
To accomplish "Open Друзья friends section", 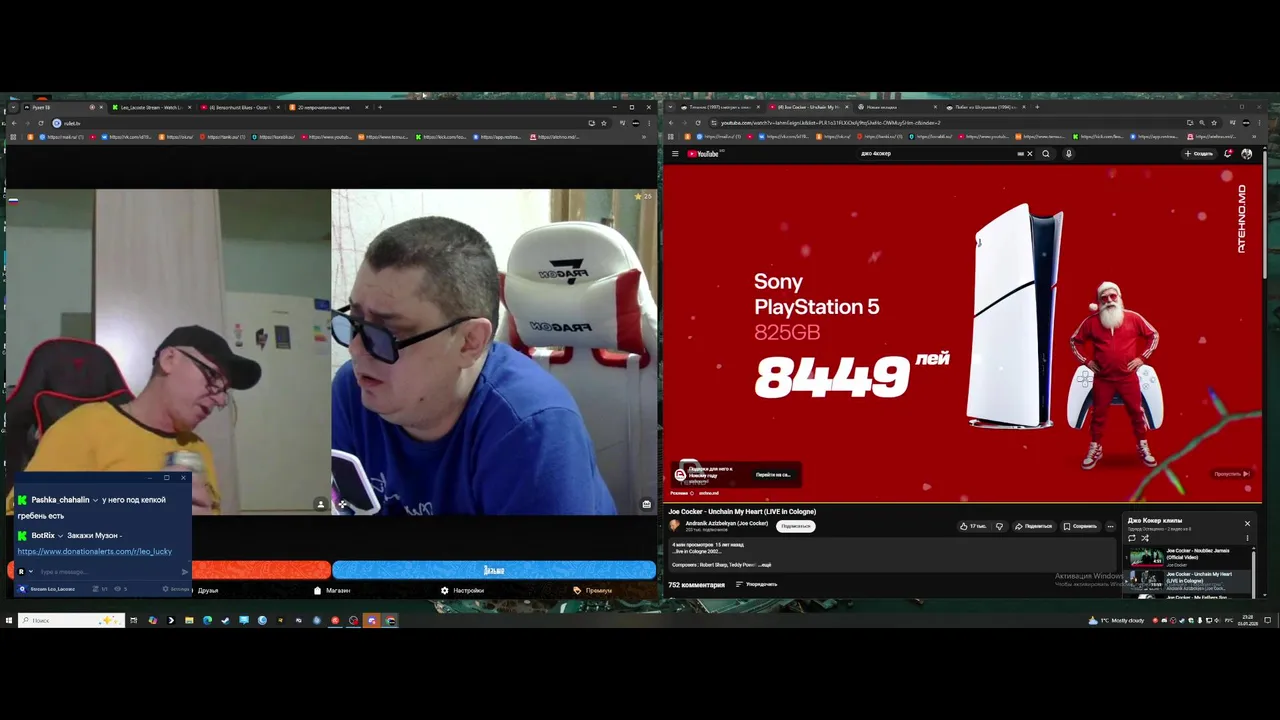I will click(208, 590).
